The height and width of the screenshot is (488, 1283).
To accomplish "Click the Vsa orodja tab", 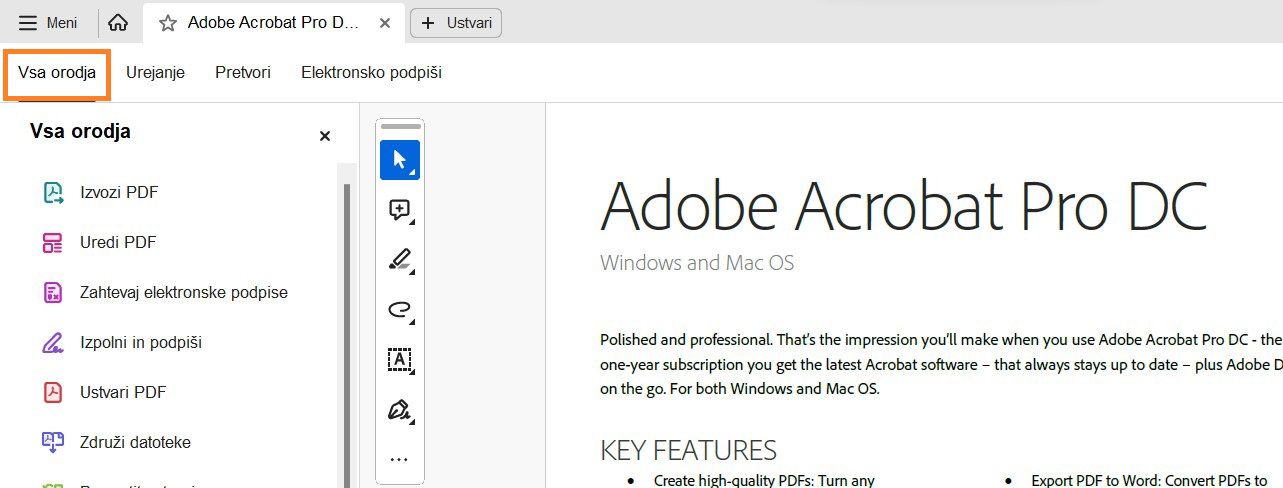I will point(57,73).
